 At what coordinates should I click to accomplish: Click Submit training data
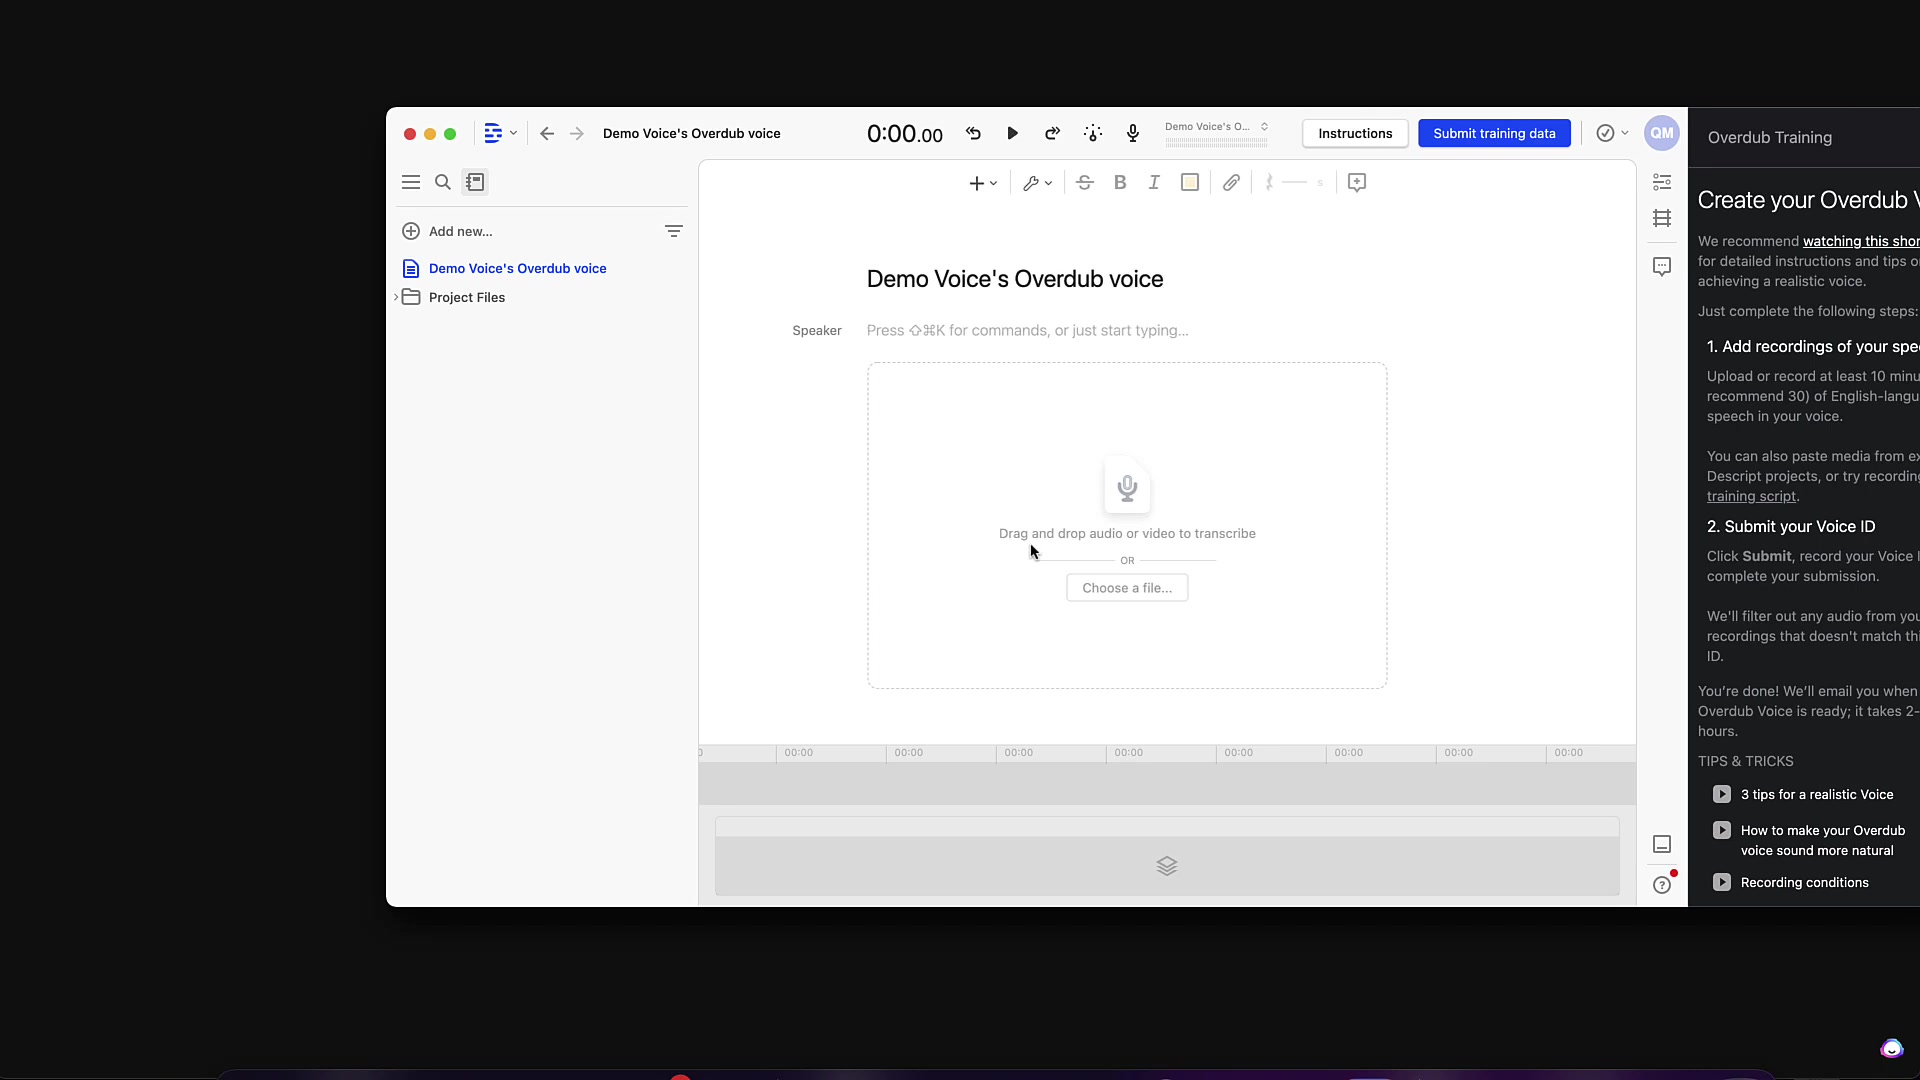tap(1494, 133)
